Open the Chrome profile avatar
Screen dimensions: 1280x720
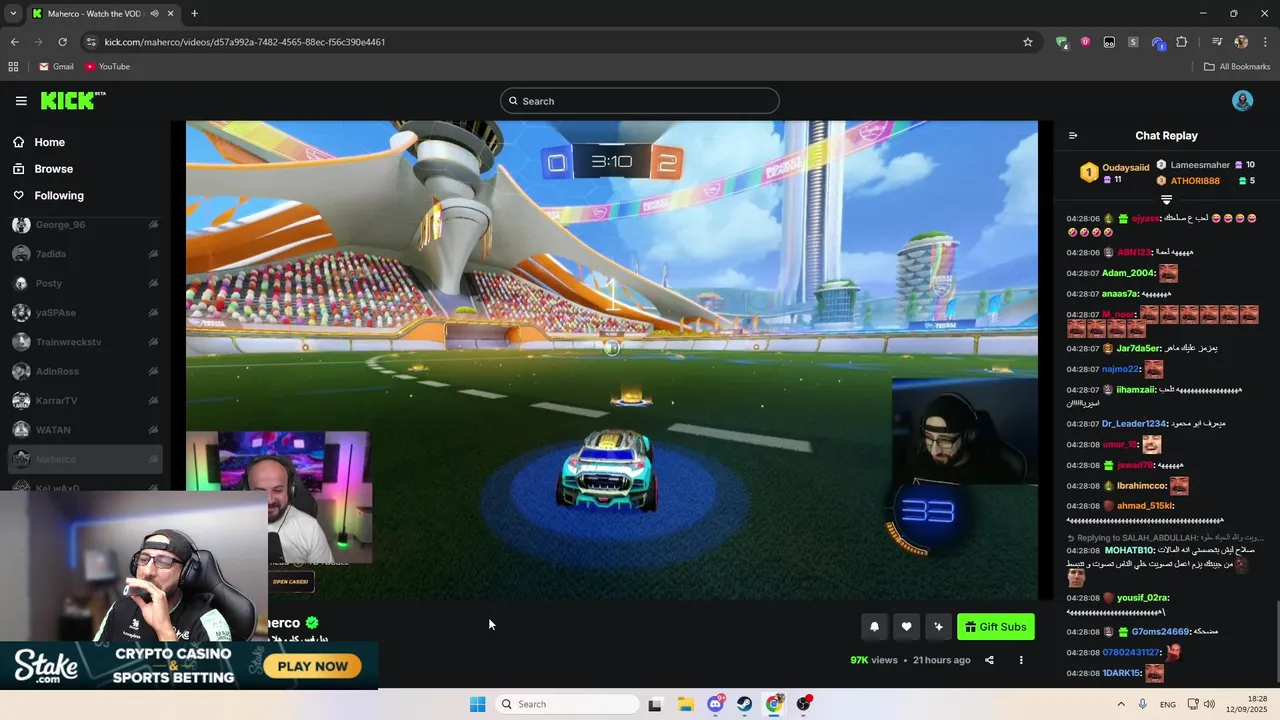coord(1241,42)
